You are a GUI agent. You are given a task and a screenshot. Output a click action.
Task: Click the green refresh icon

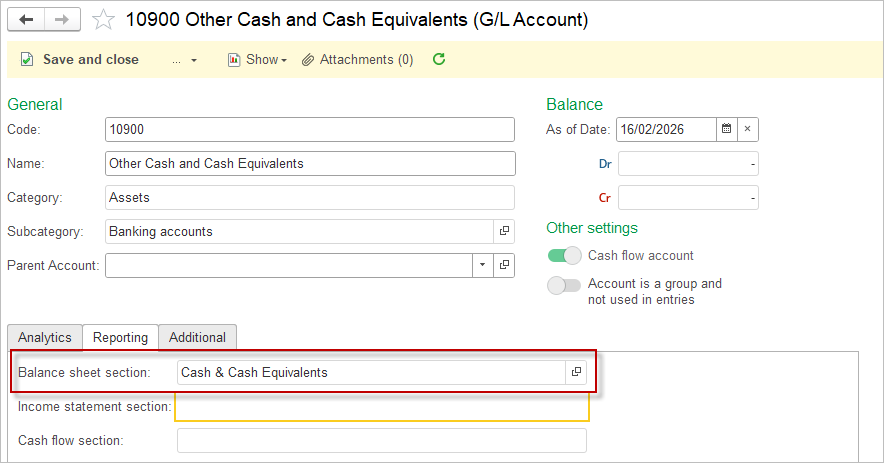pyautogui.click(x=438, y=60)
